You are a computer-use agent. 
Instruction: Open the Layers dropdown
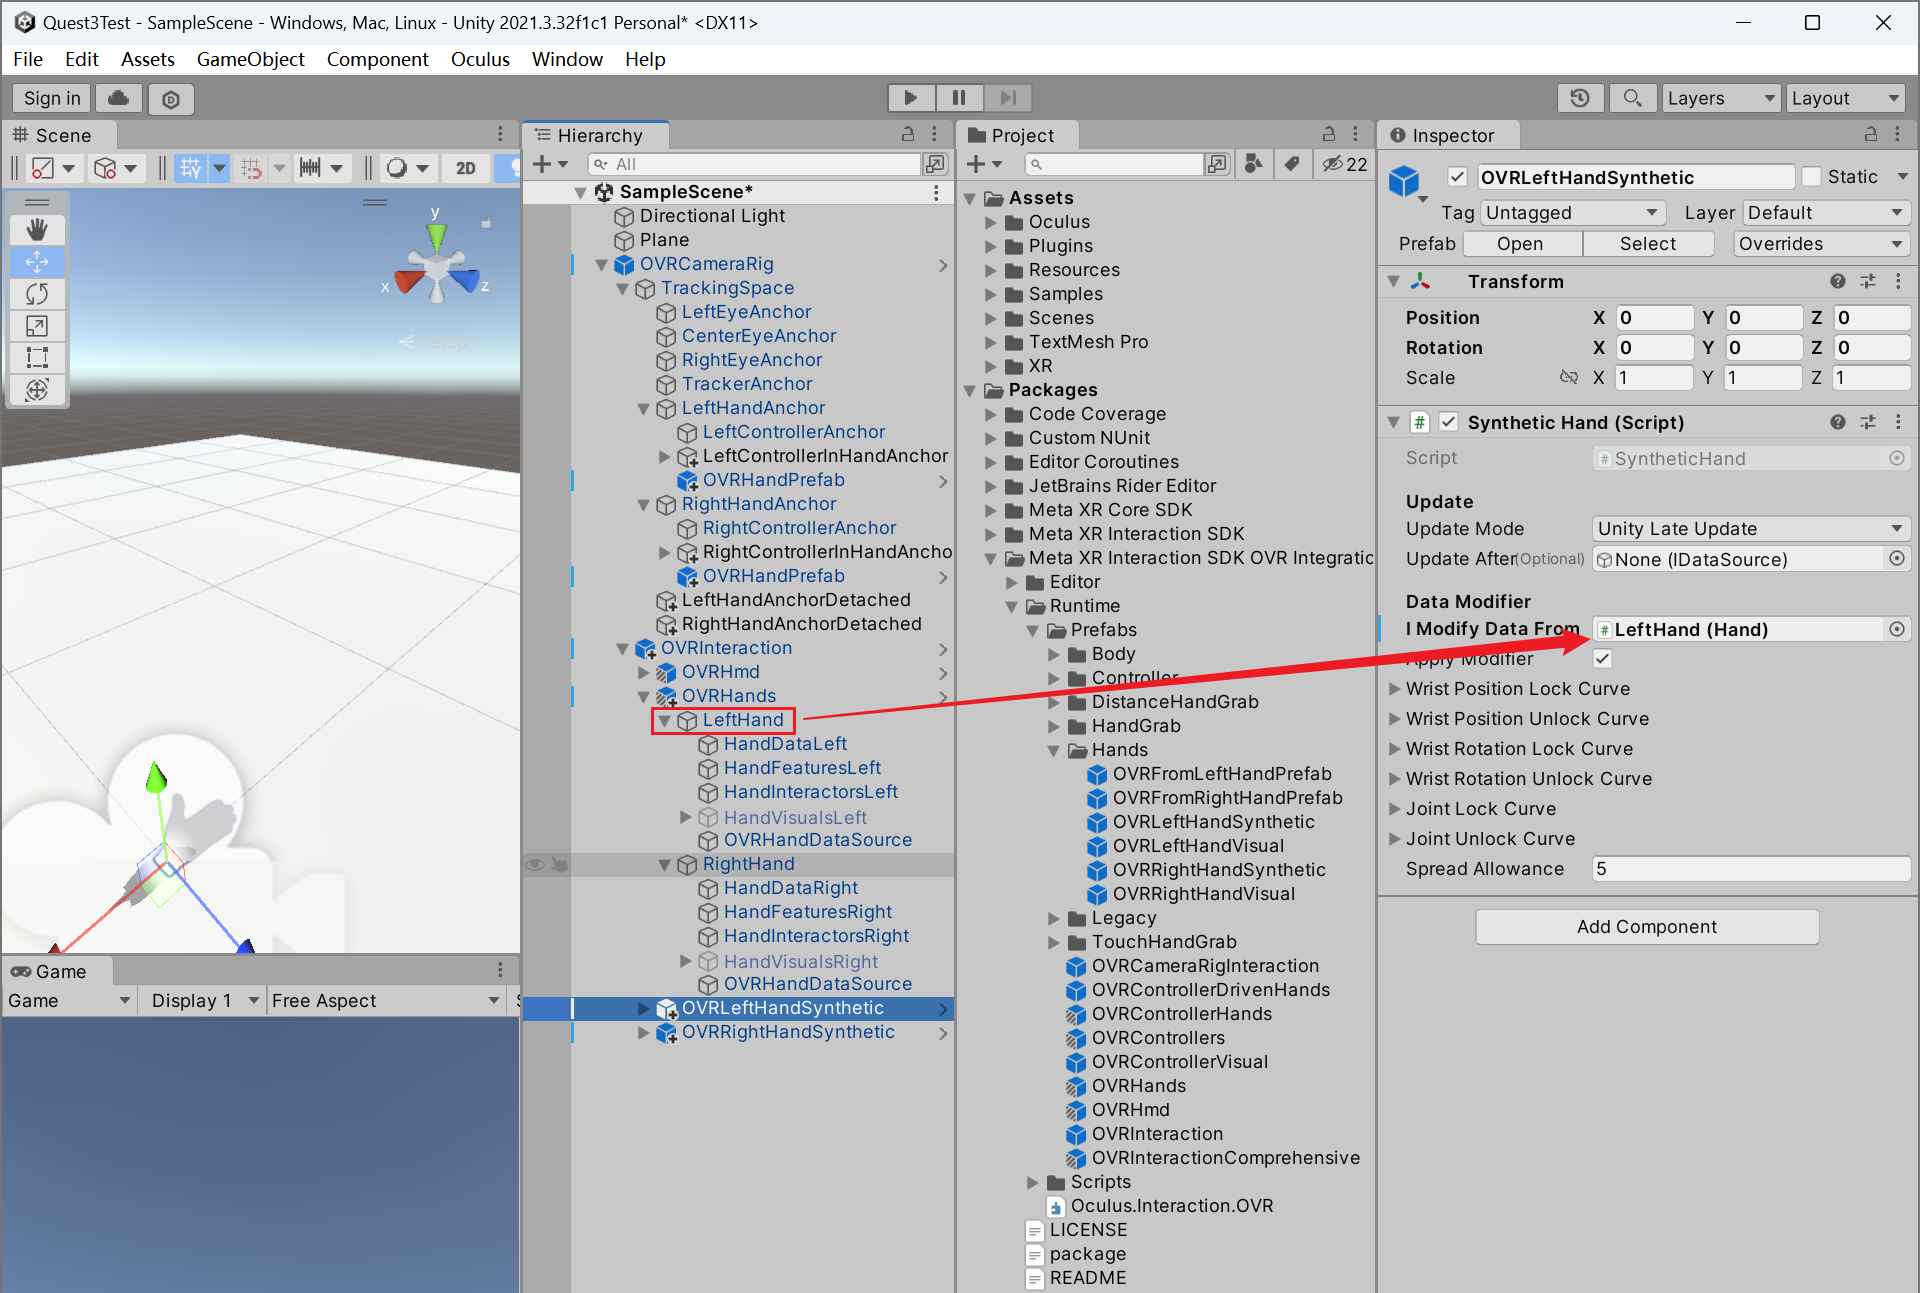(x=1721, y=98)
